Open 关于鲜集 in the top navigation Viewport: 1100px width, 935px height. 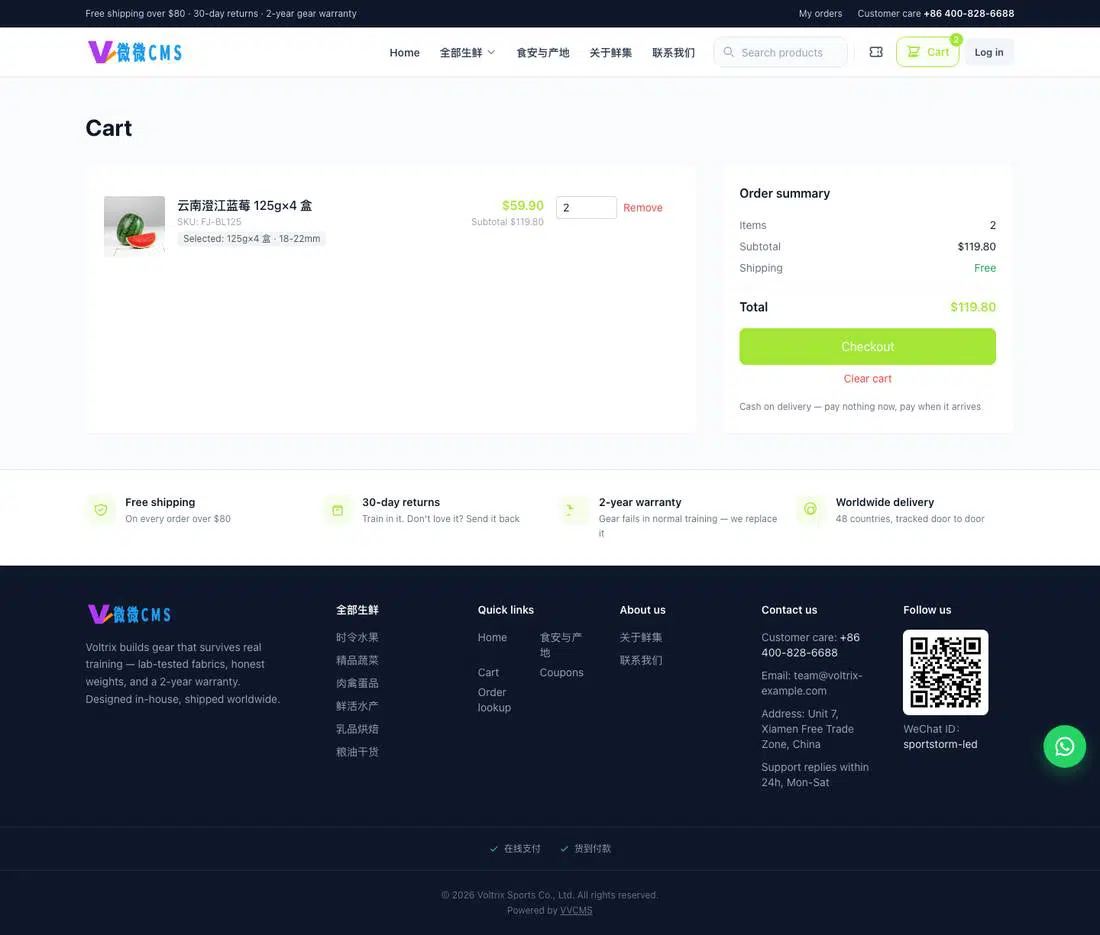point(610,53)
